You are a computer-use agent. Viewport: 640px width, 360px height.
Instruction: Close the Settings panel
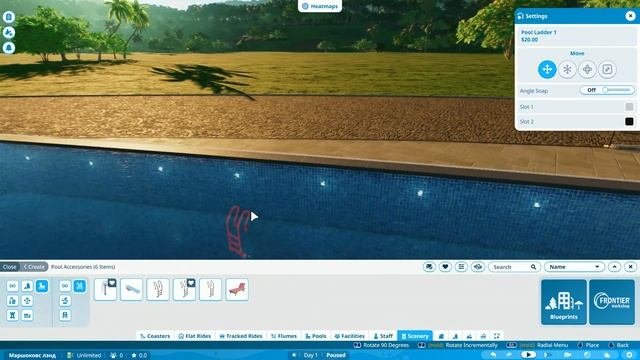[x=630, y=16]
